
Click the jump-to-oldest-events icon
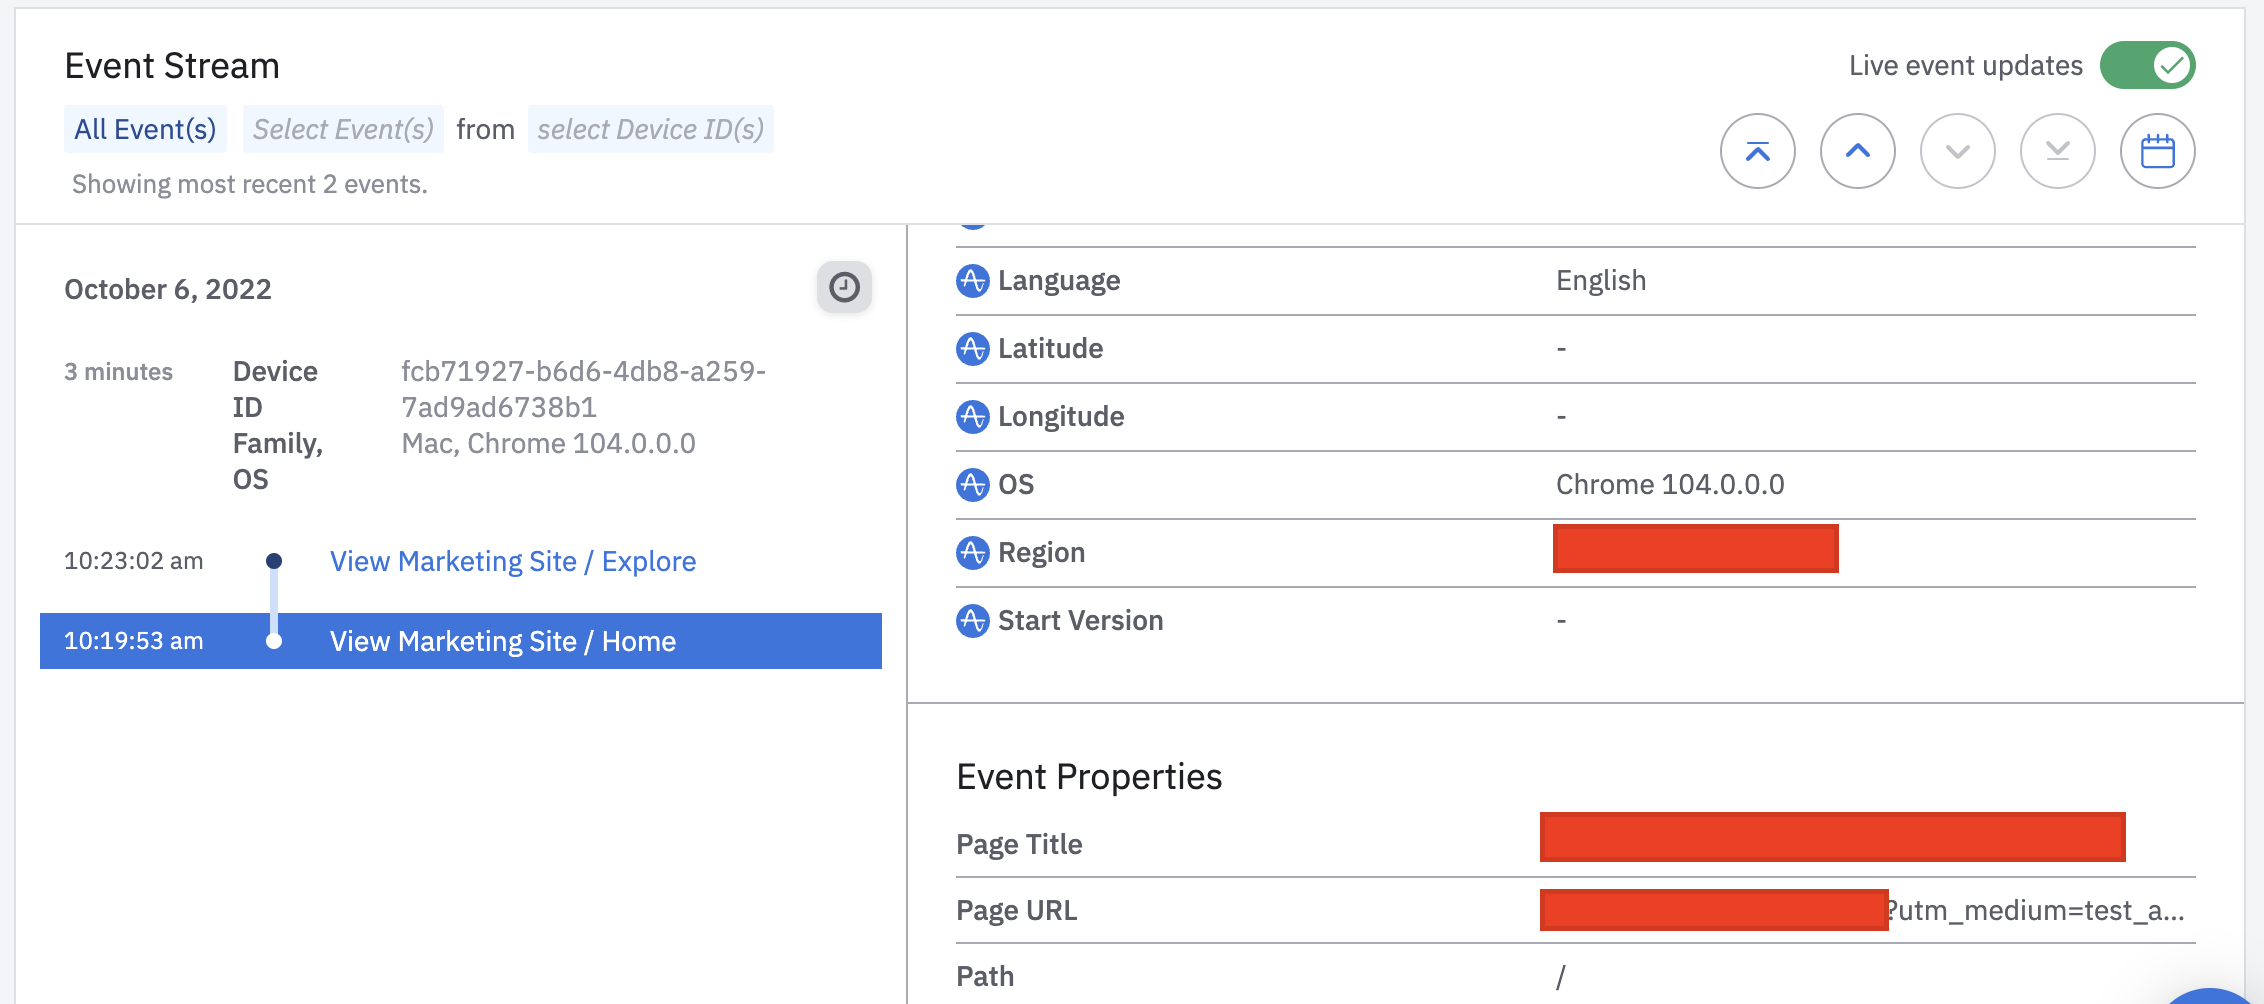(x=2056, y=151)
